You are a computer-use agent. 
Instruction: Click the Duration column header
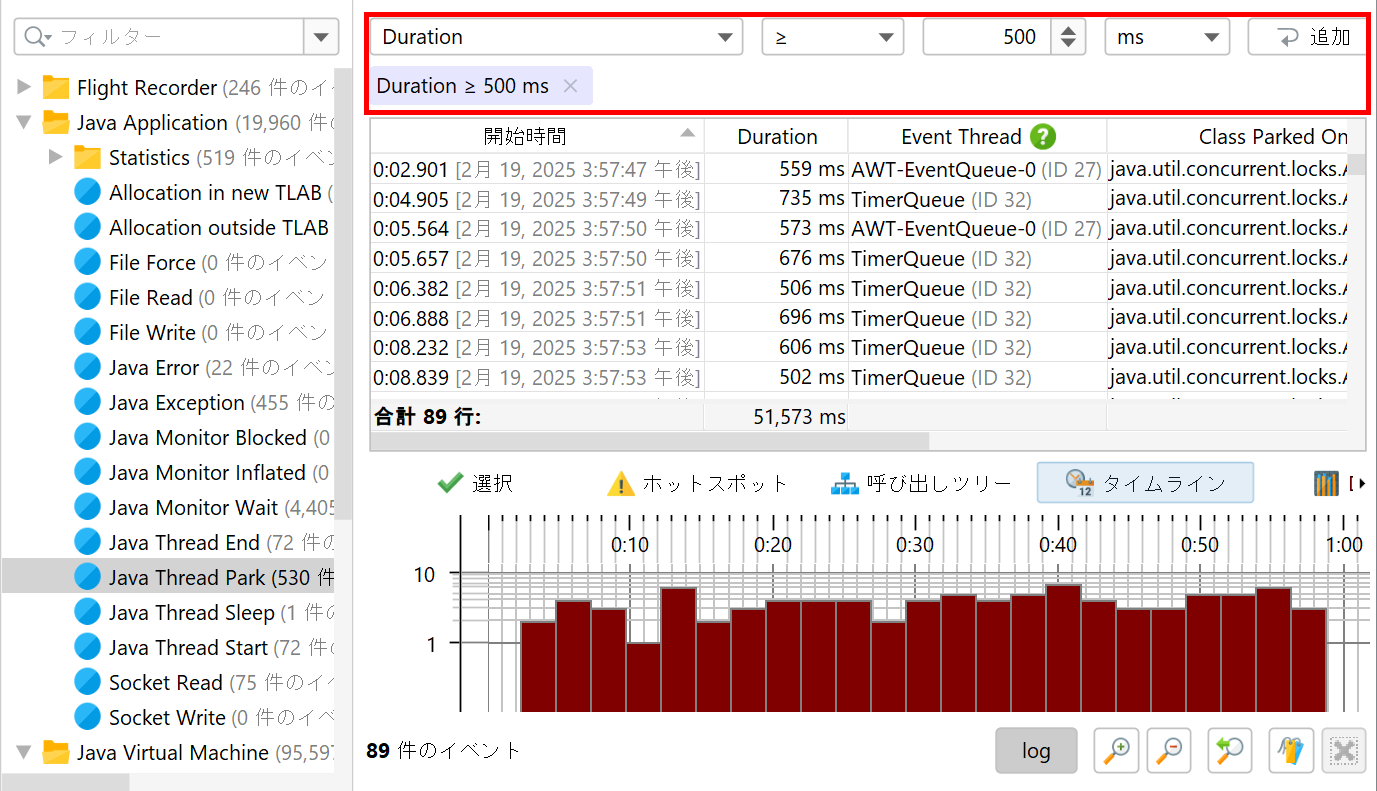pos(776,137)
